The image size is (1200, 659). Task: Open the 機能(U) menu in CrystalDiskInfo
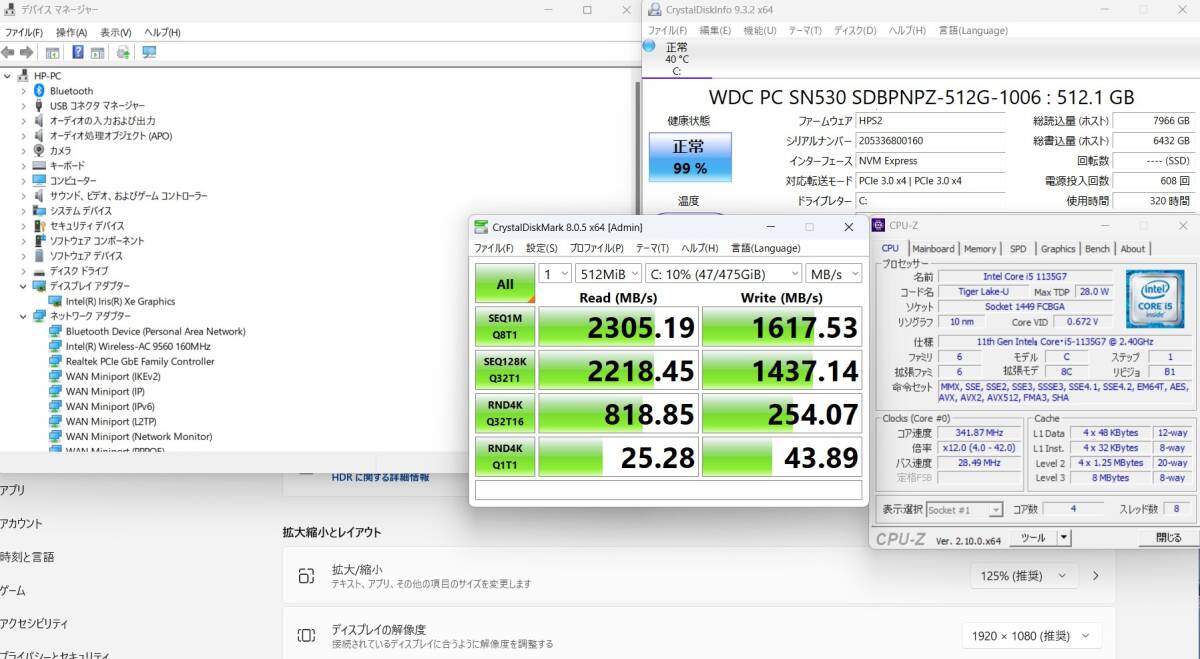(759, 30)
